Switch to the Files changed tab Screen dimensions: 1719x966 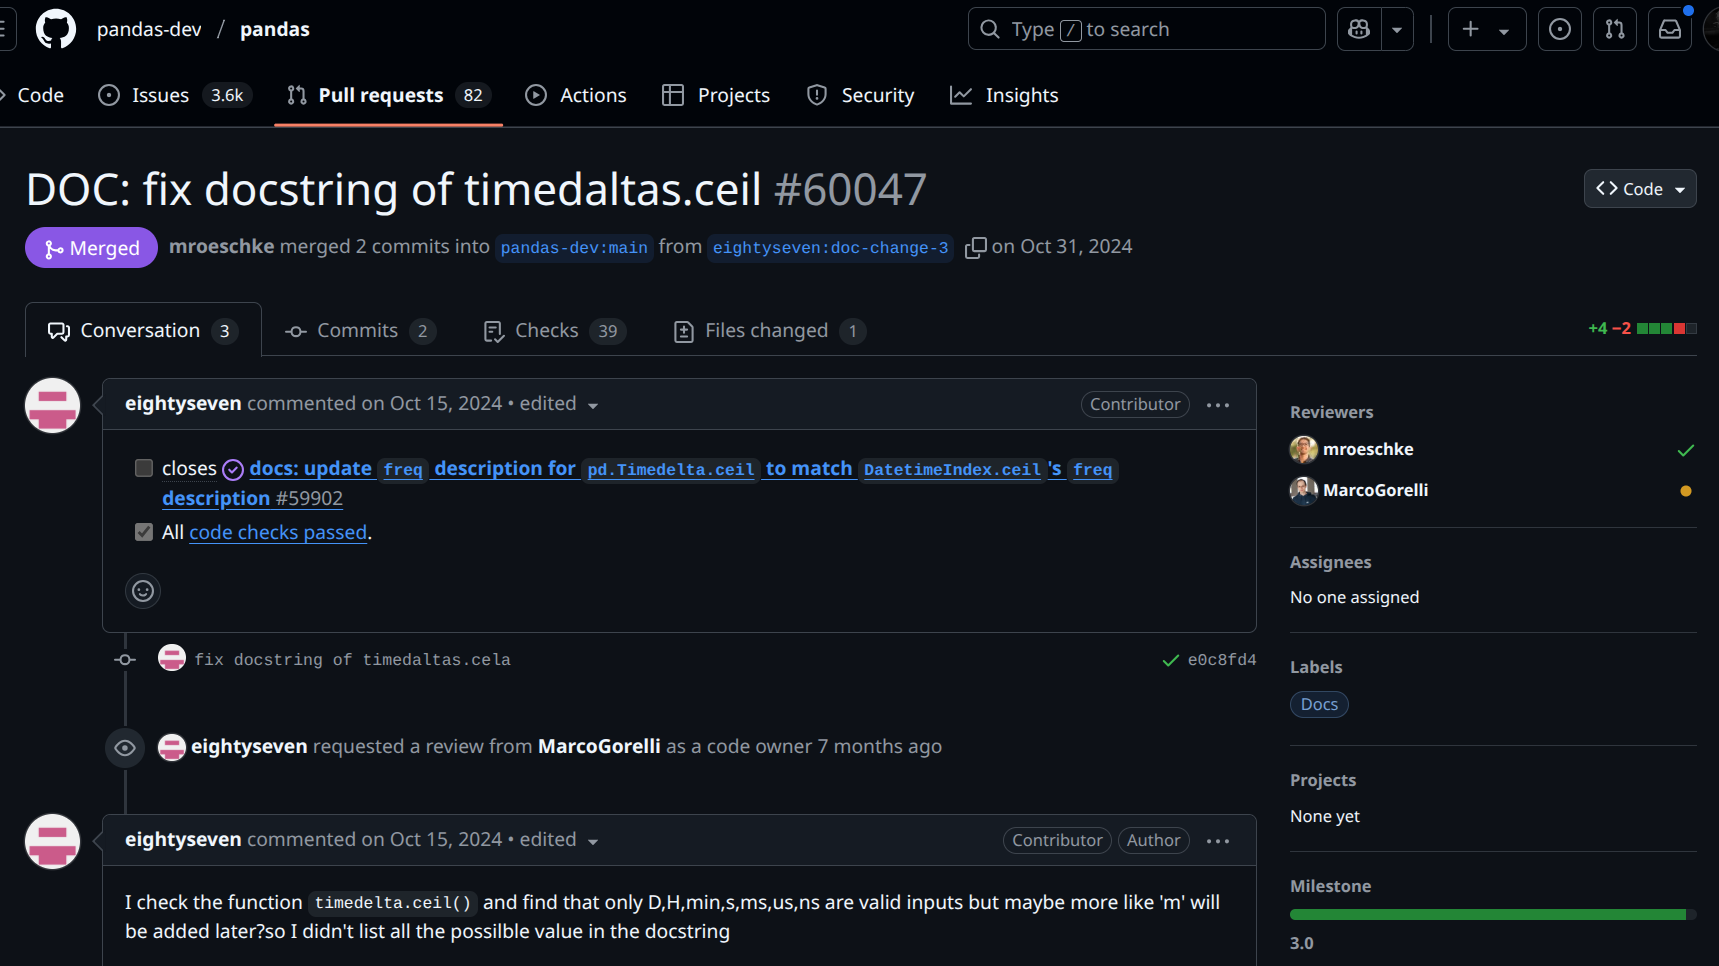[x=769, y=330]
